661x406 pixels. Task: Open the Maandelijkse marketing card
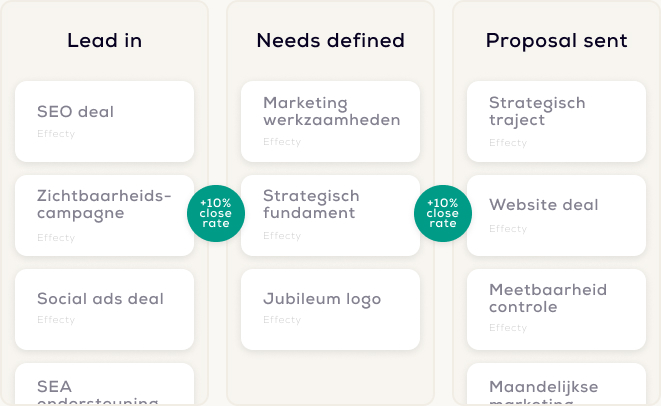pyautogui.click(x=556, y=390)
